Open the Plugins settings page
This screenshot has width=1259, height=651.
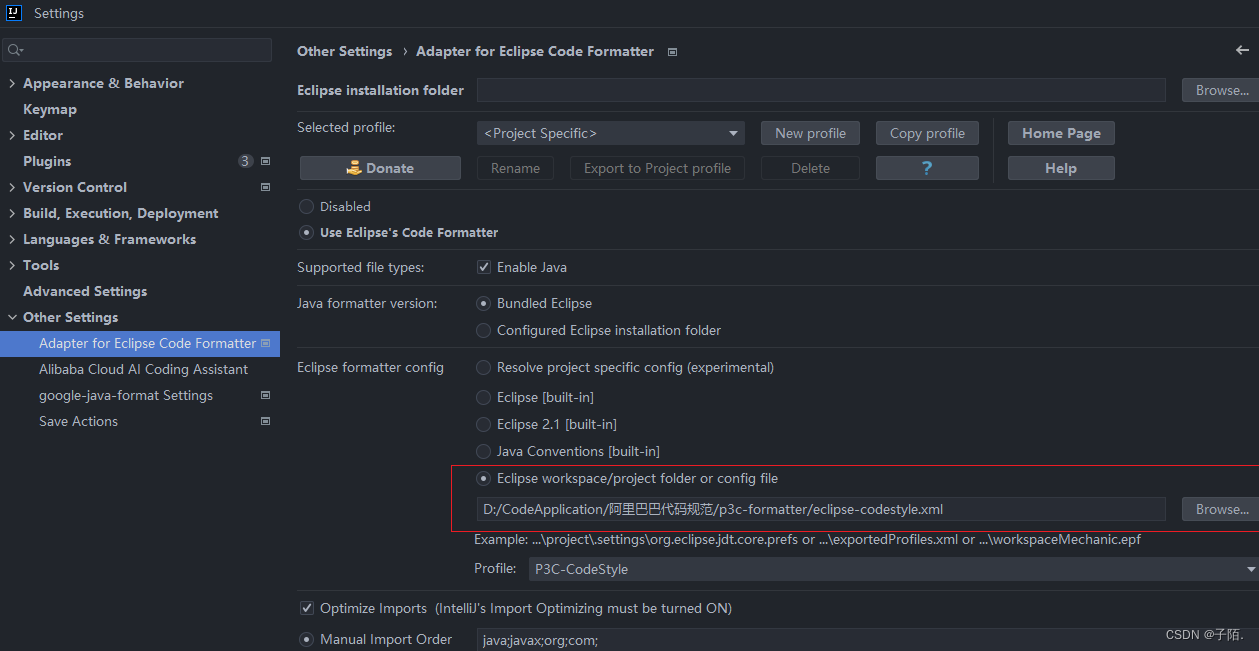click(x=47, y=161)
